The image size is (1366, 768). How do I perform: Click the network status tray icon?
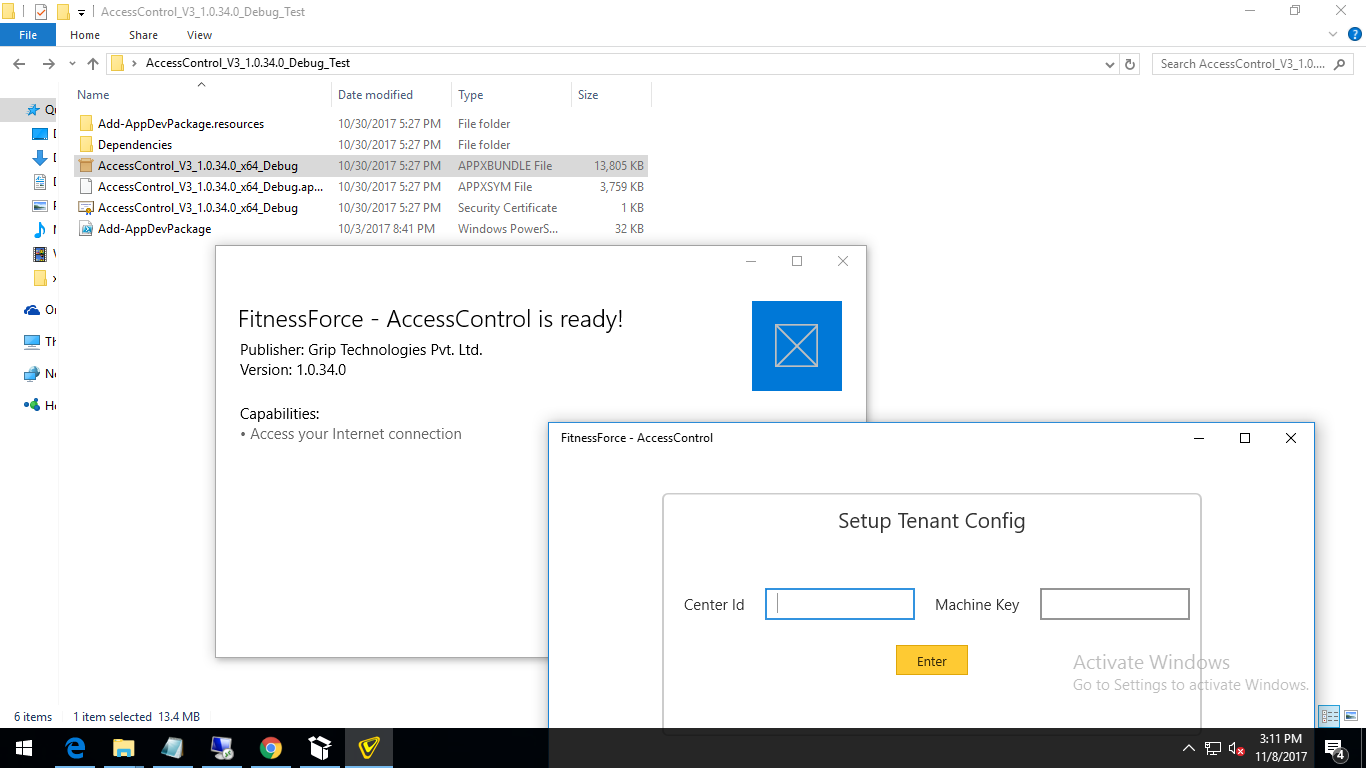1213,748
